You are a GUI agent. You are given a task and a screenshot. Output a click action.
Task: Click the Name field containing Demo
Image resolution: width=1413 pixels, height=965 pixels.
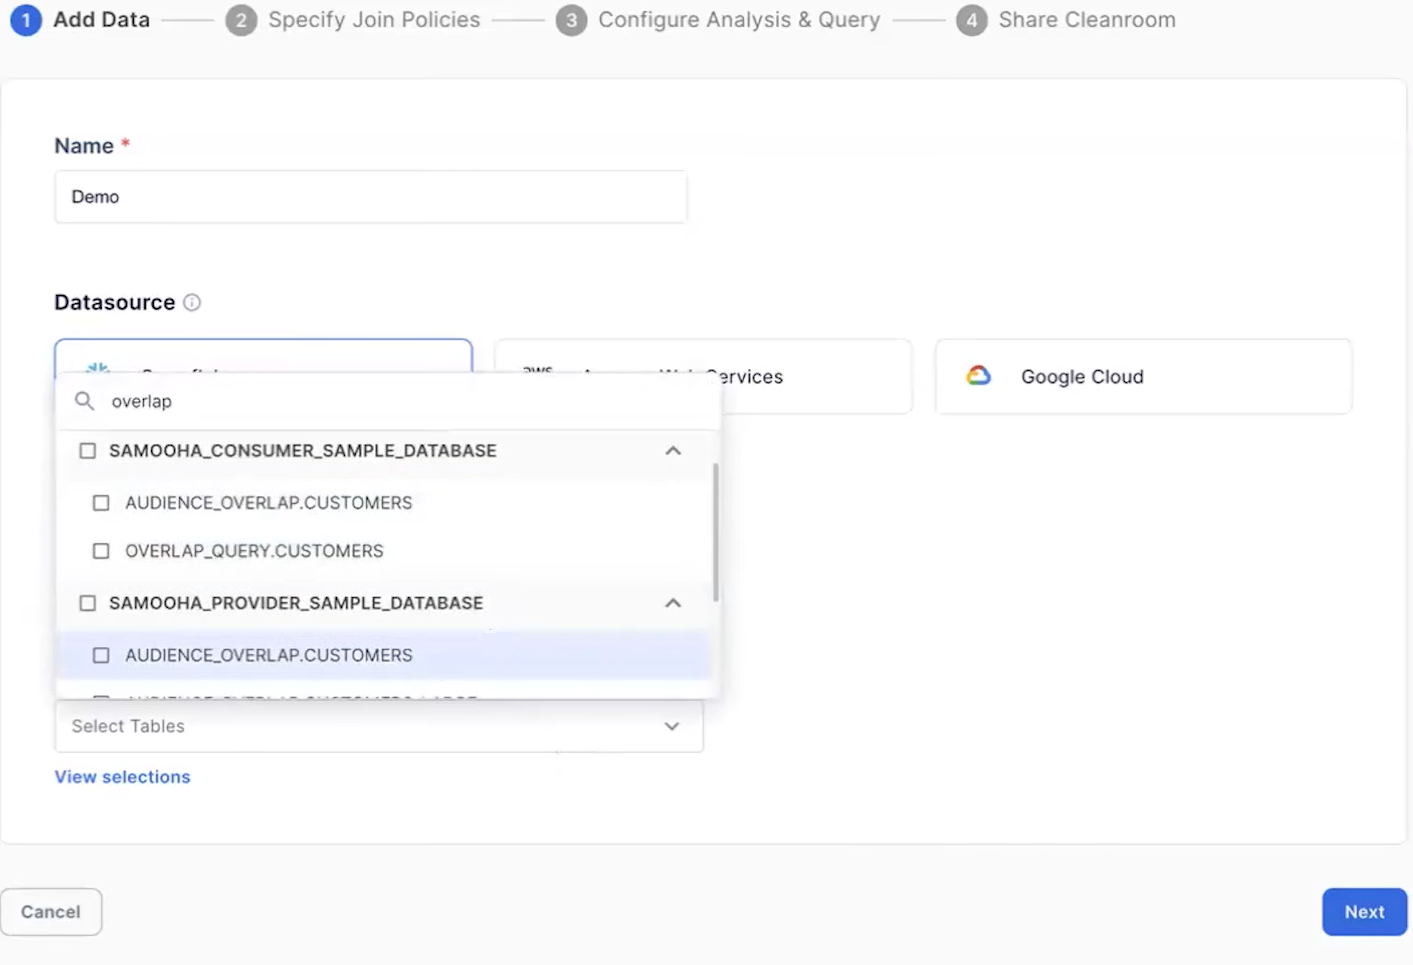pos(370,196)
